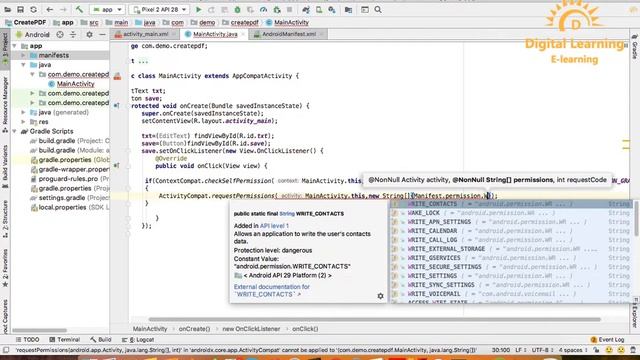Click the completion list vertical scrollbar
The height and width of the screenshot is (360, 640).
tap(637, 218)
